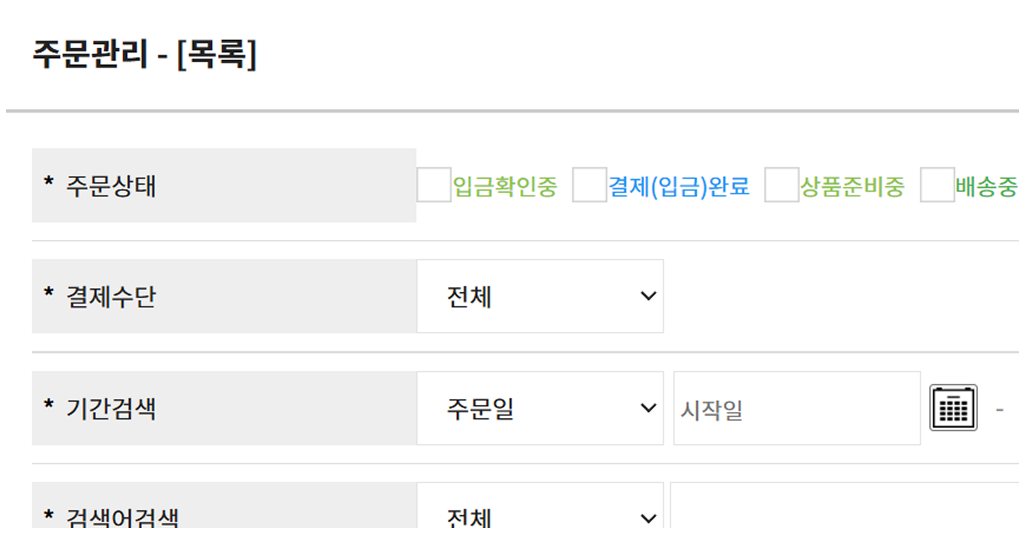
Task: Tick the 결제(입금)완료 checkbox
Action: pyautogui.click(x=589, y=185)
